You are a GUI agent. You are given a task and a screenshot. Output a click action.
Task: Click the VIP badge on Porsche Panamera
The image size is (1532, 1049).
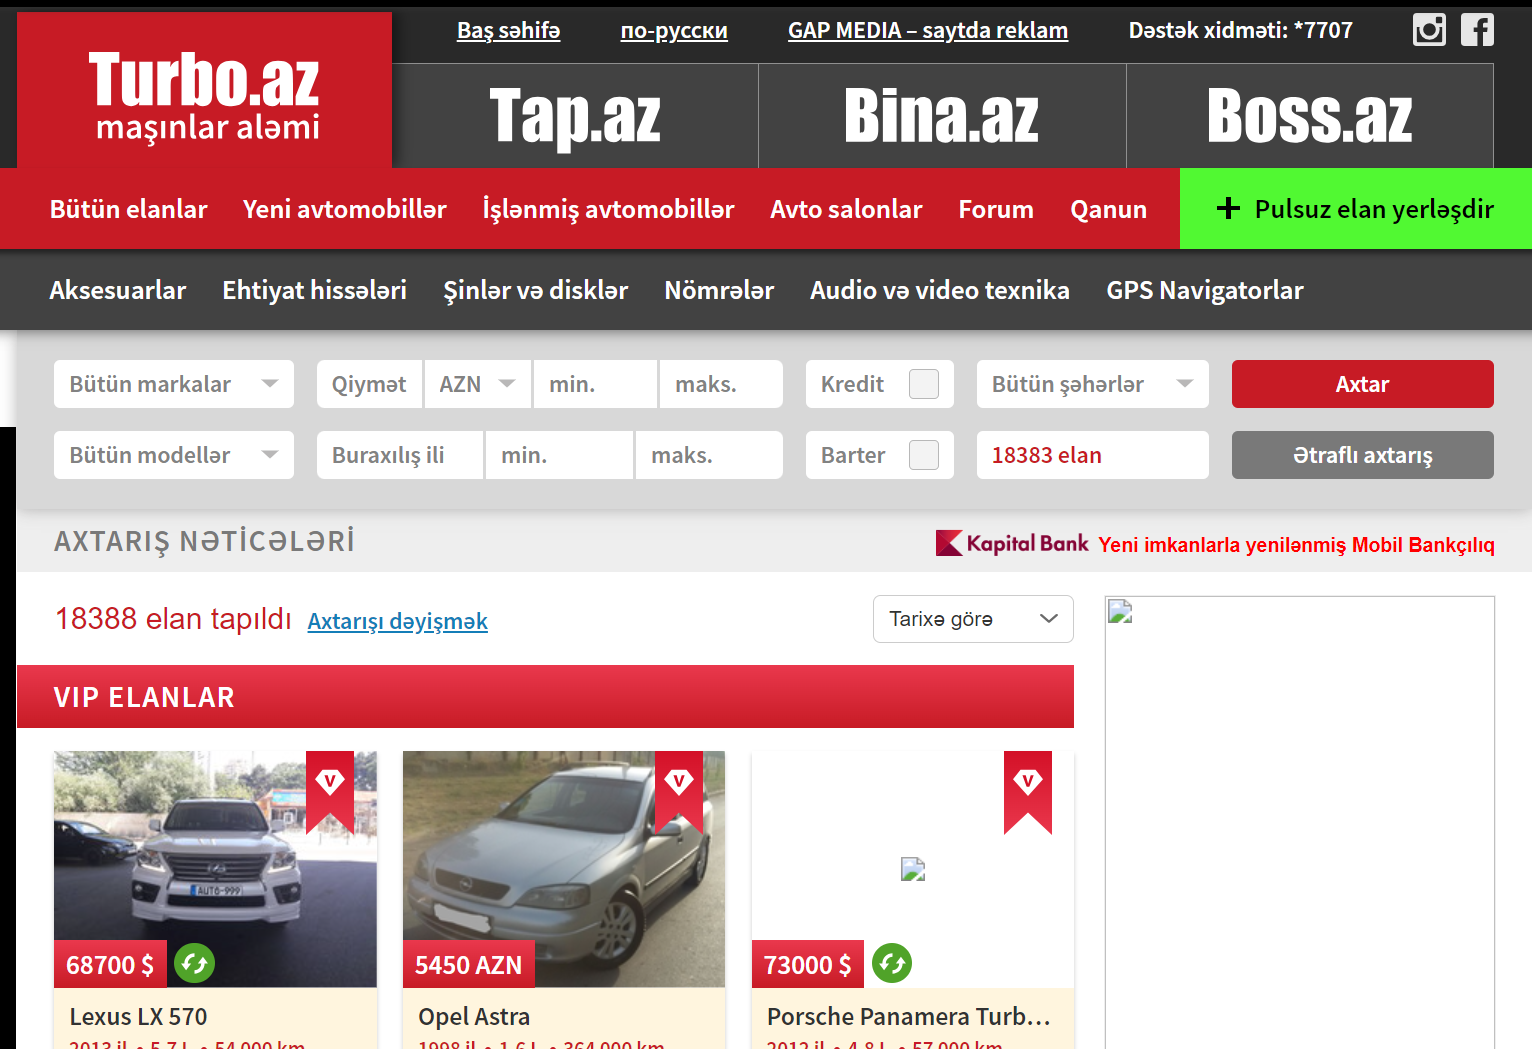click(x=1028, y=792)
